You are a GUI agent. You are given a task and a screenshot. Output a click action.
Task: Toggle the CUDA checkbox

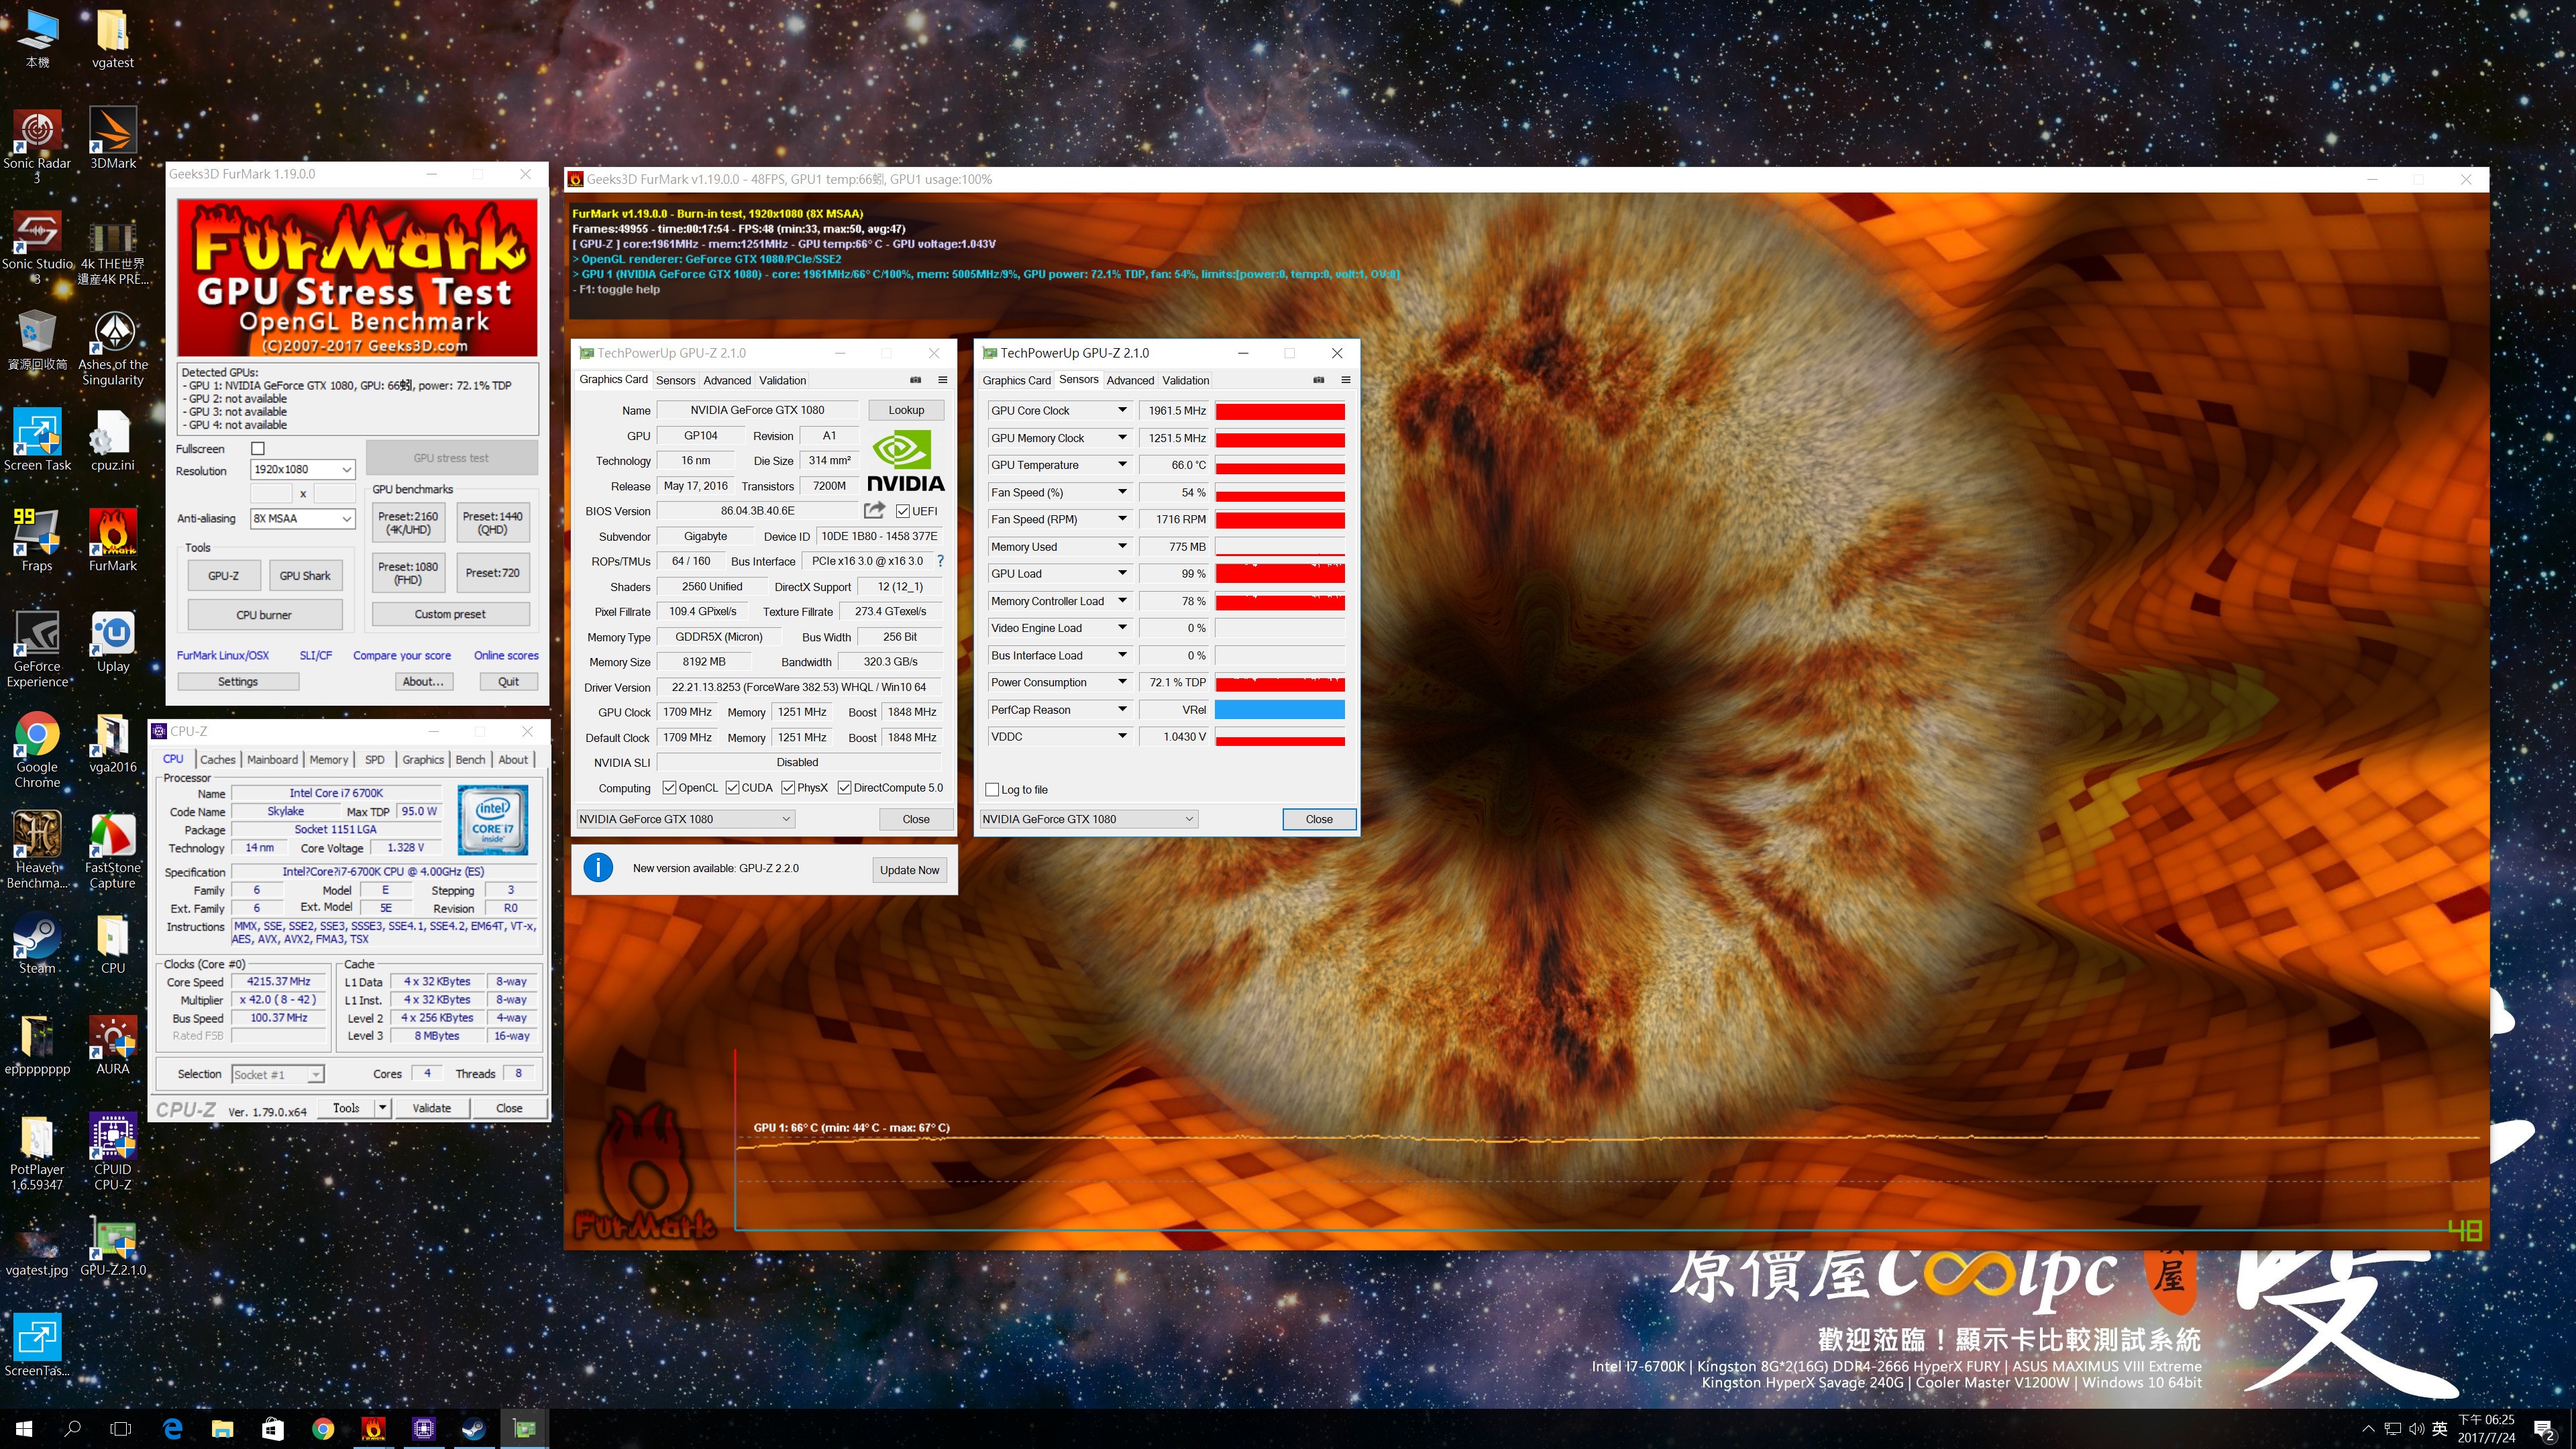732,787
